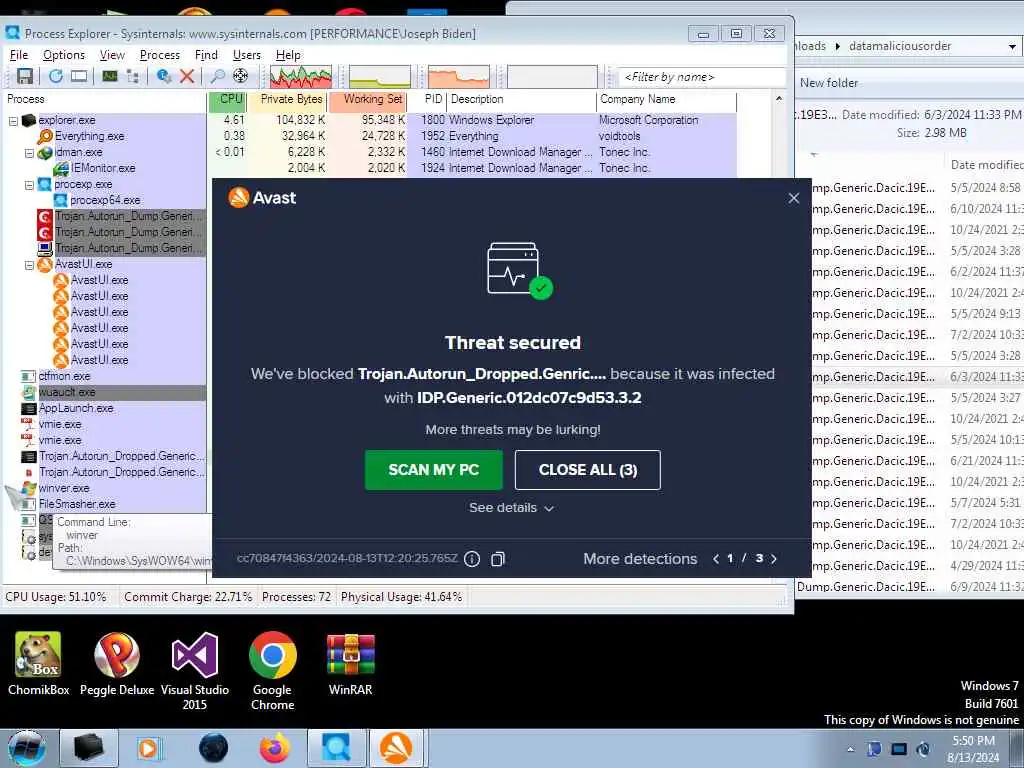Open the physical memory mini graph

click(x=459, y=76)
